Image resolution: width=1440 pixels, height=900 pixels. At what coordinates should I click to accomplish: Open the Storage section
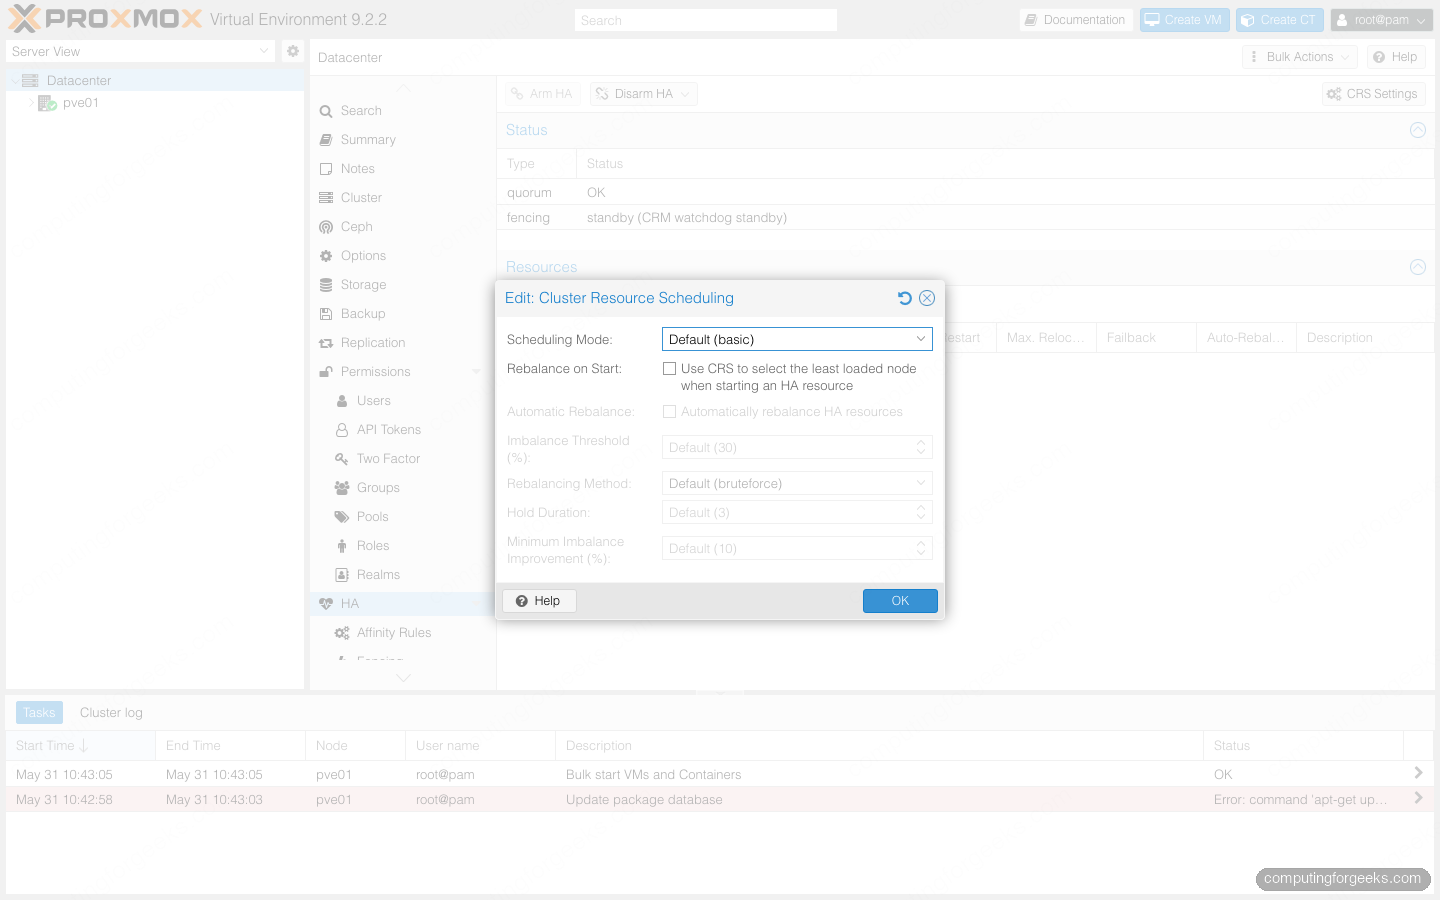(x=363, y=284)
